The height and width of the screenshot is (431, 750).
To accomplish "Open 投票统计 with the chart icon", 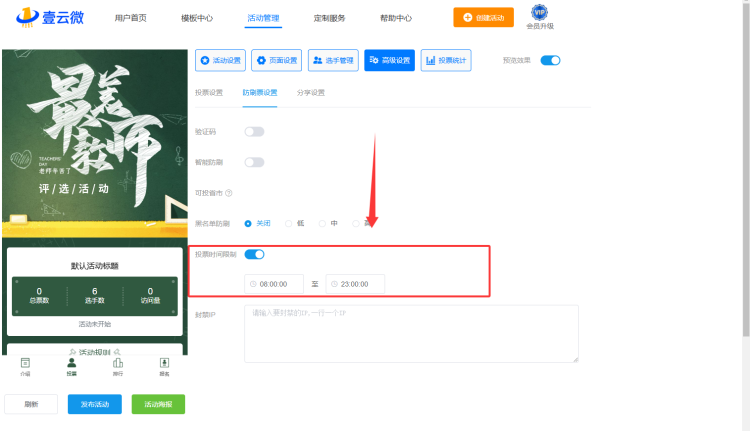I will point(446,60).
